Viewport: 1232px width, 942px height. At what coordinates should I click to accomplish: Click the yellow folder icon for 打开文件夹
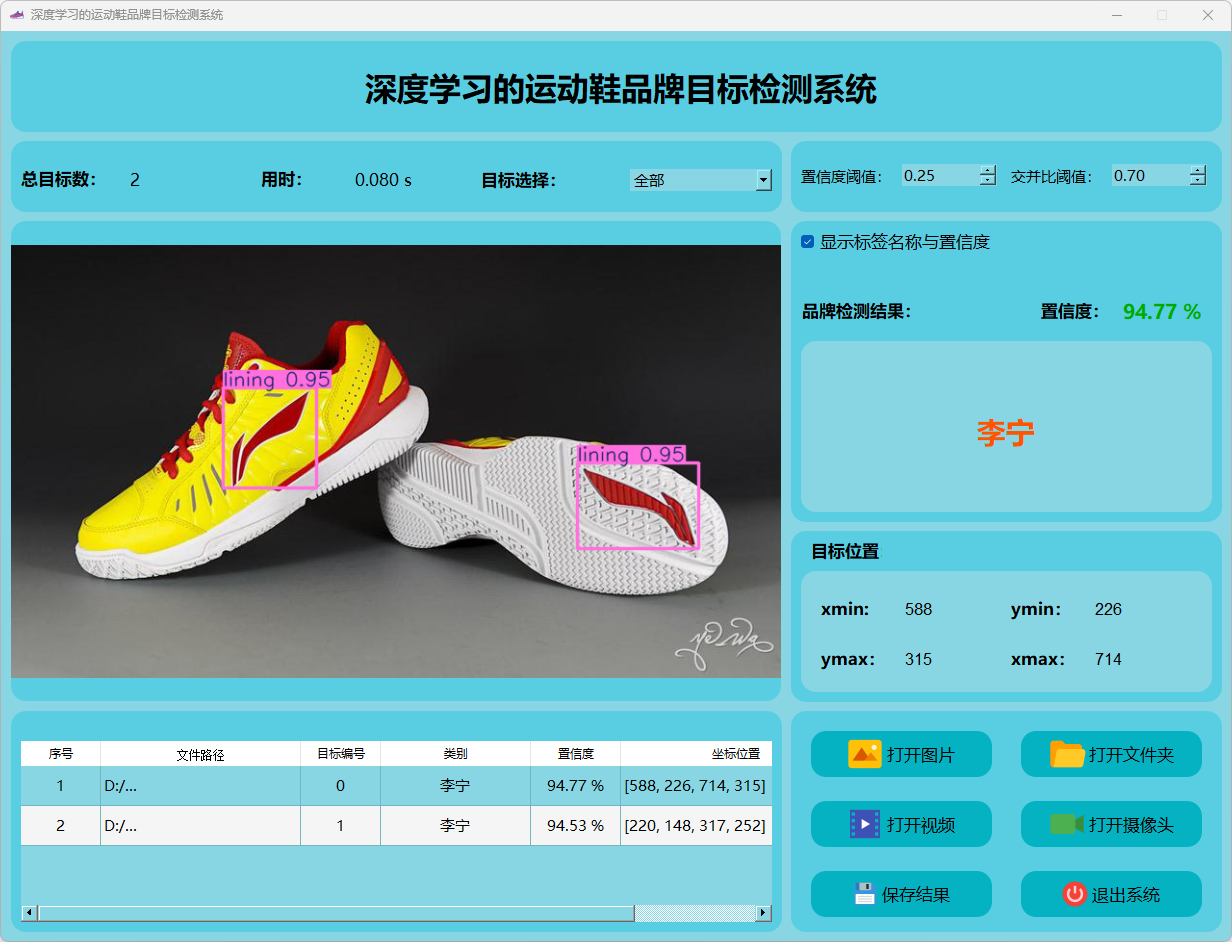point(1067,754)
